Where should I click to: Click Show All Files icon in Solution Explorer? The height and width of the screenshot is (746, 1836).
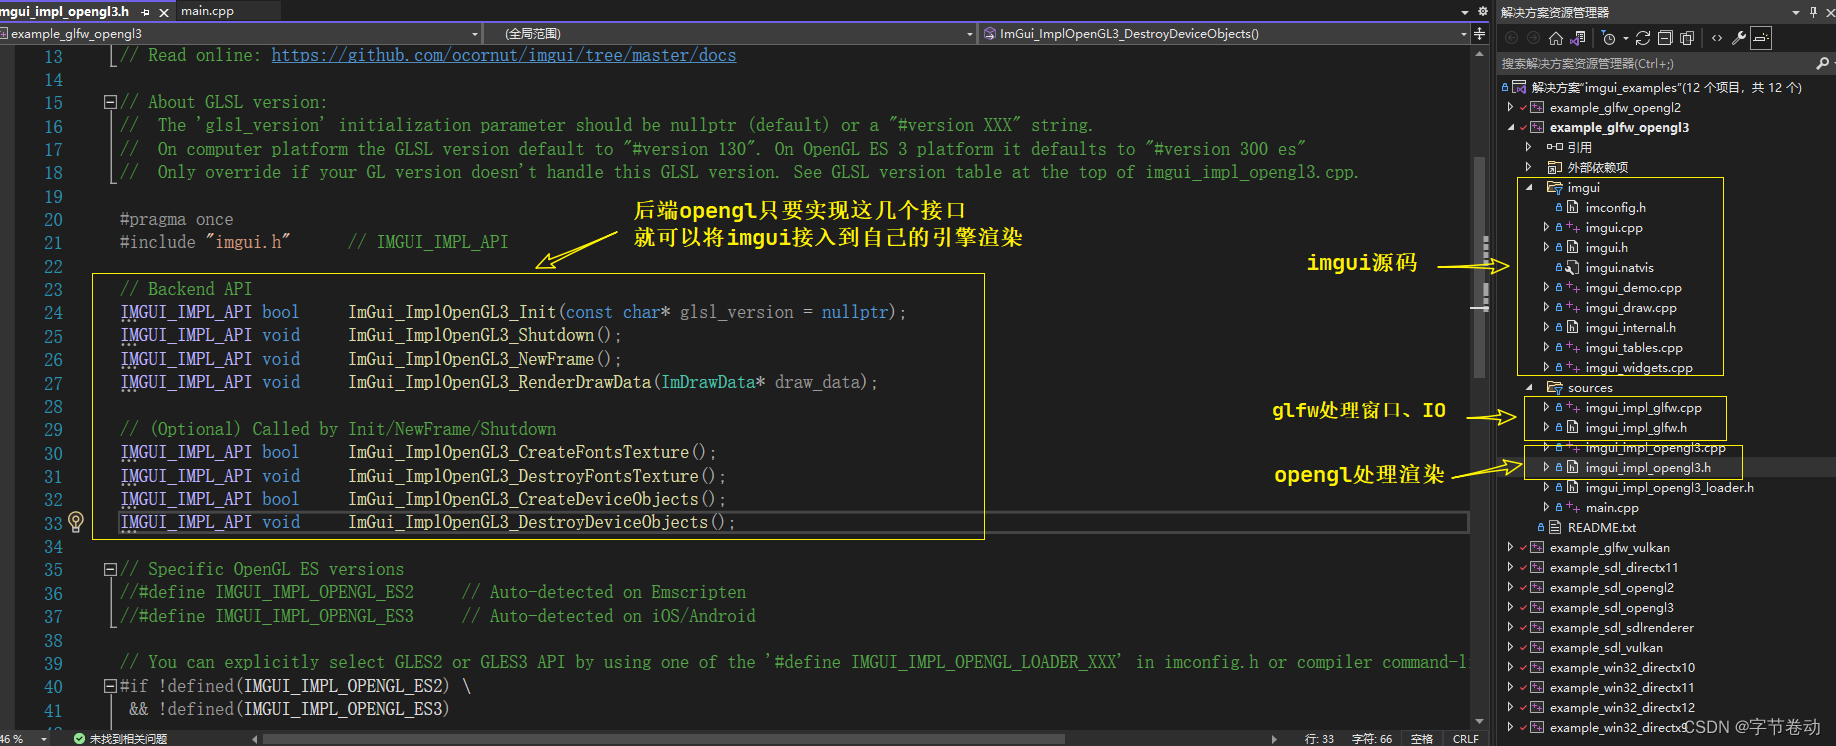[x=1687, y=38]
